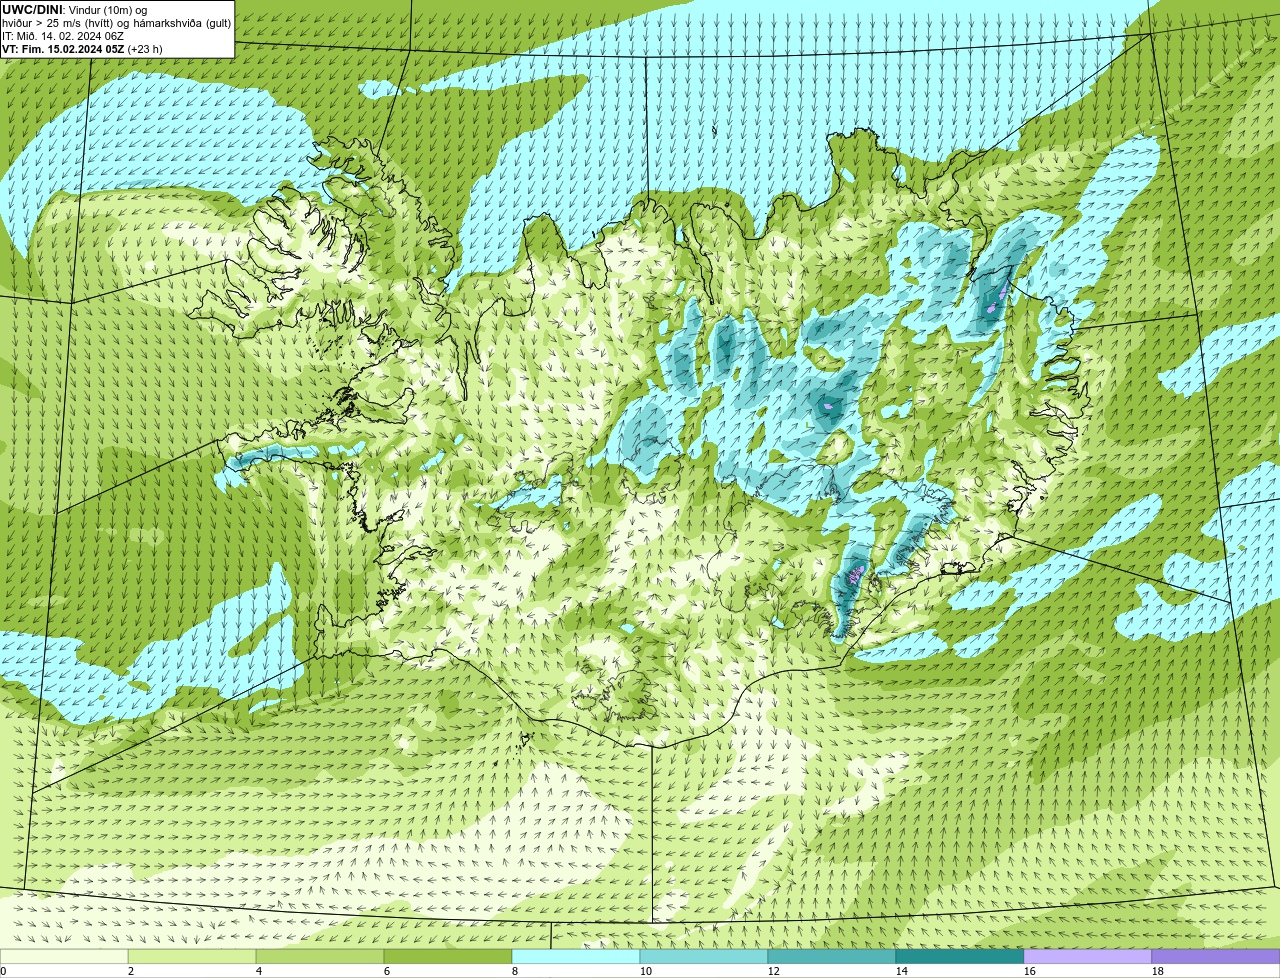Click the 'VT: Fim. 15.02.2024 05Z (+23 h)' line

(83, 49)
